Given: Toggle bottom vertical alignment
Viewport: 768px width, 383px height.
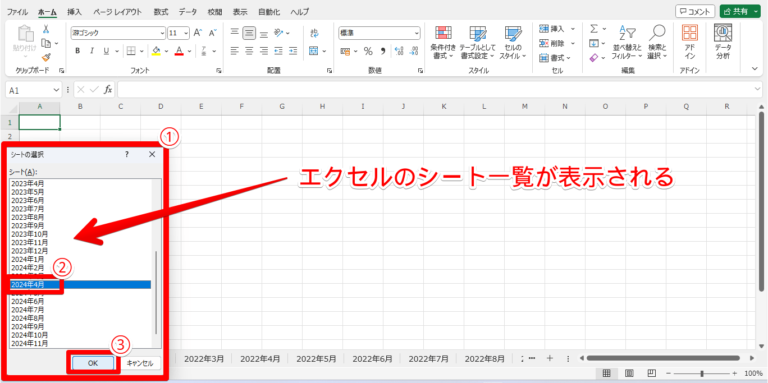Looking at the screenshot, I should [264, 33].
